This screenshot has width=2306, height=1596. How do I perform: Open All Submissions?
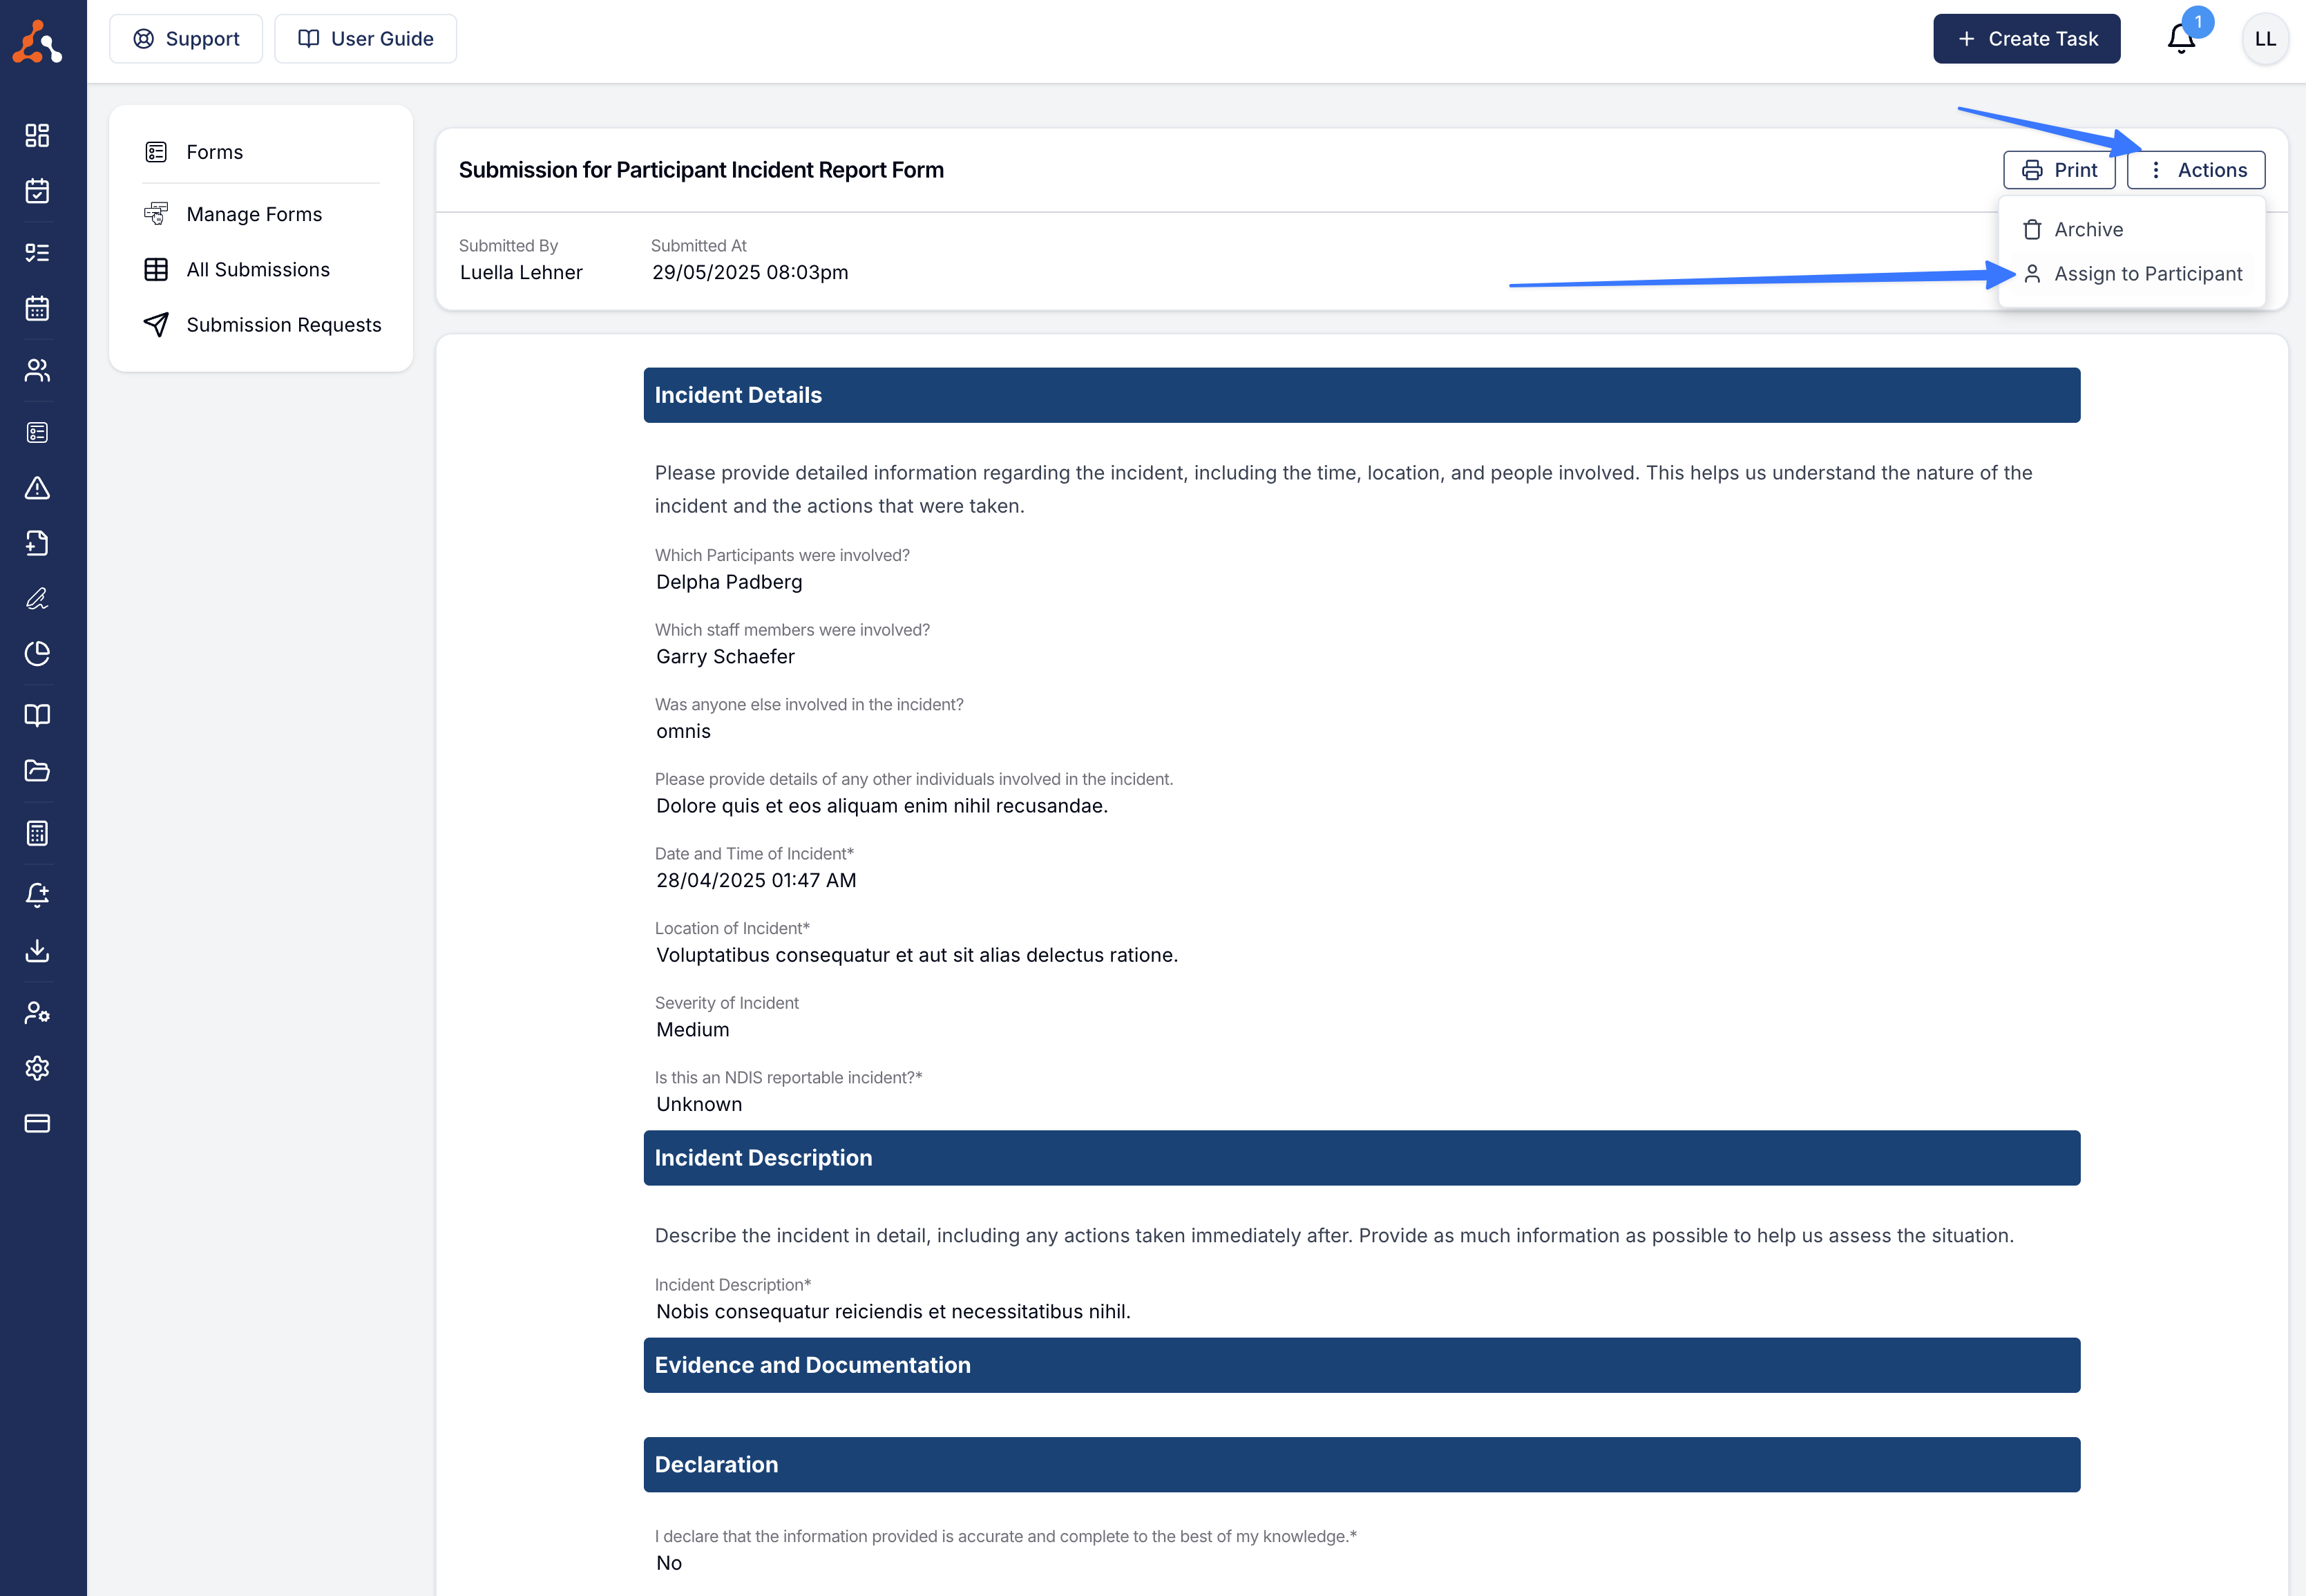coord(260,270)
